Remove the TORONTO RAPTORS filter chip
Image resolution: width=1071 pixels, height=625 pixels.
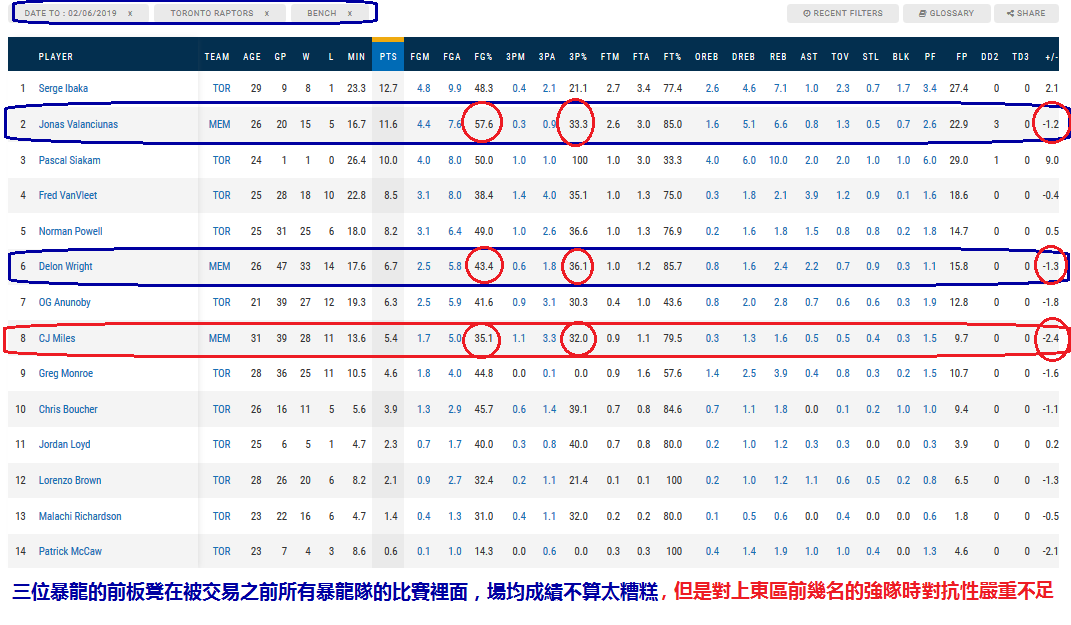[266, 13]
